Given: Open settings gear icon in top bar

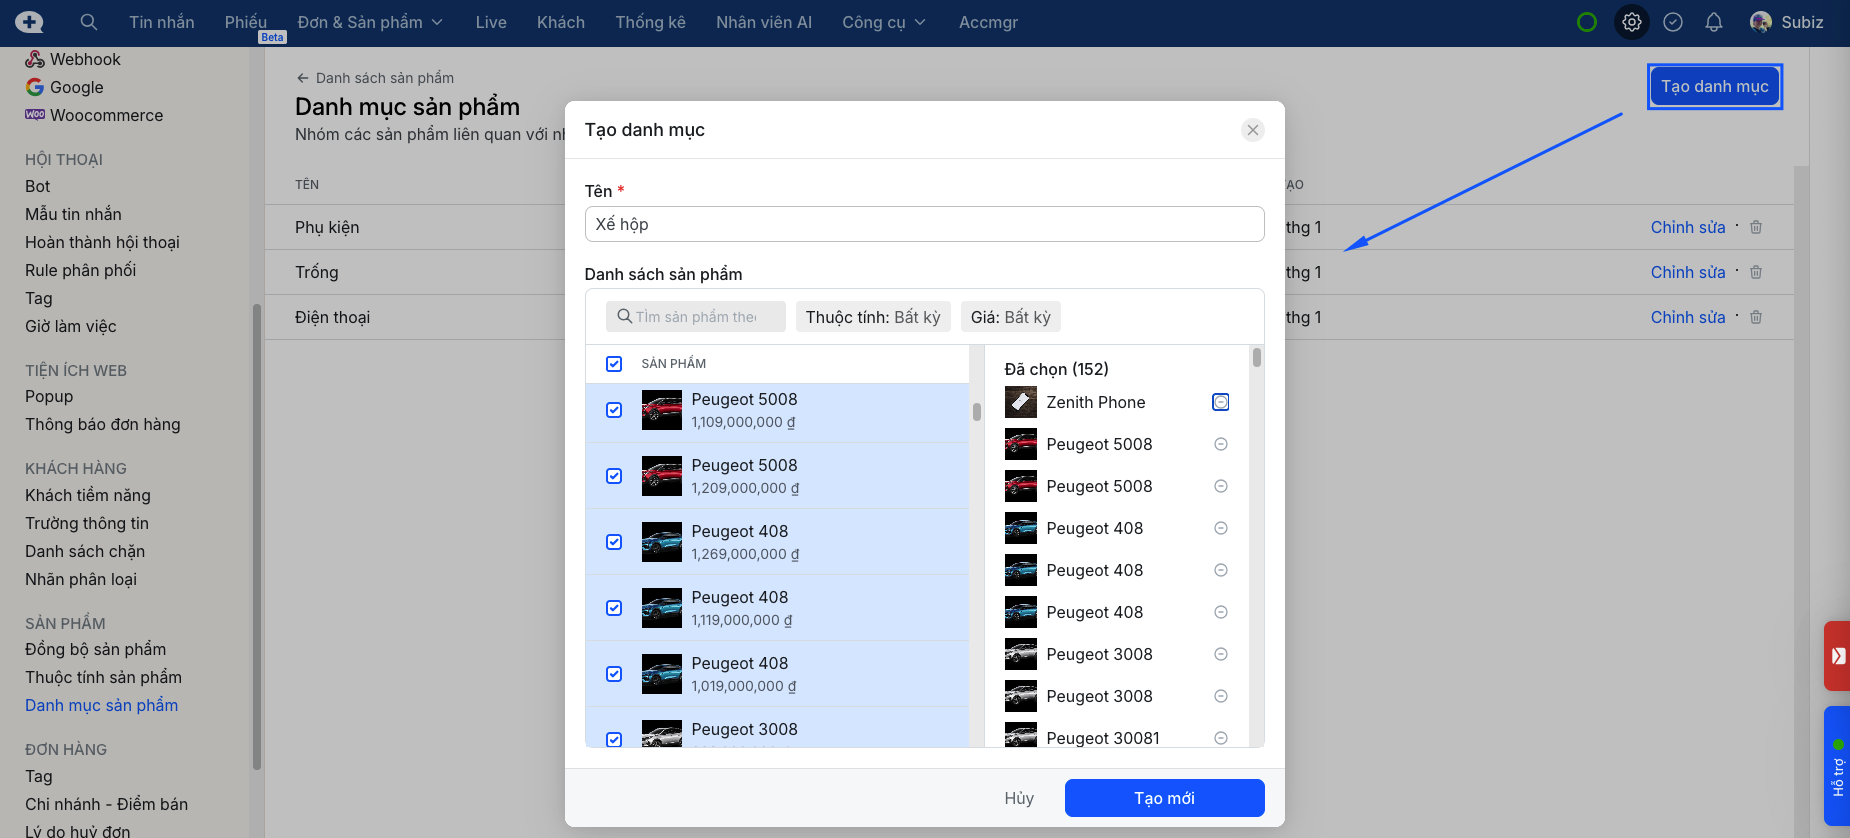Looking at the screenshot, I should [1632, 22].
